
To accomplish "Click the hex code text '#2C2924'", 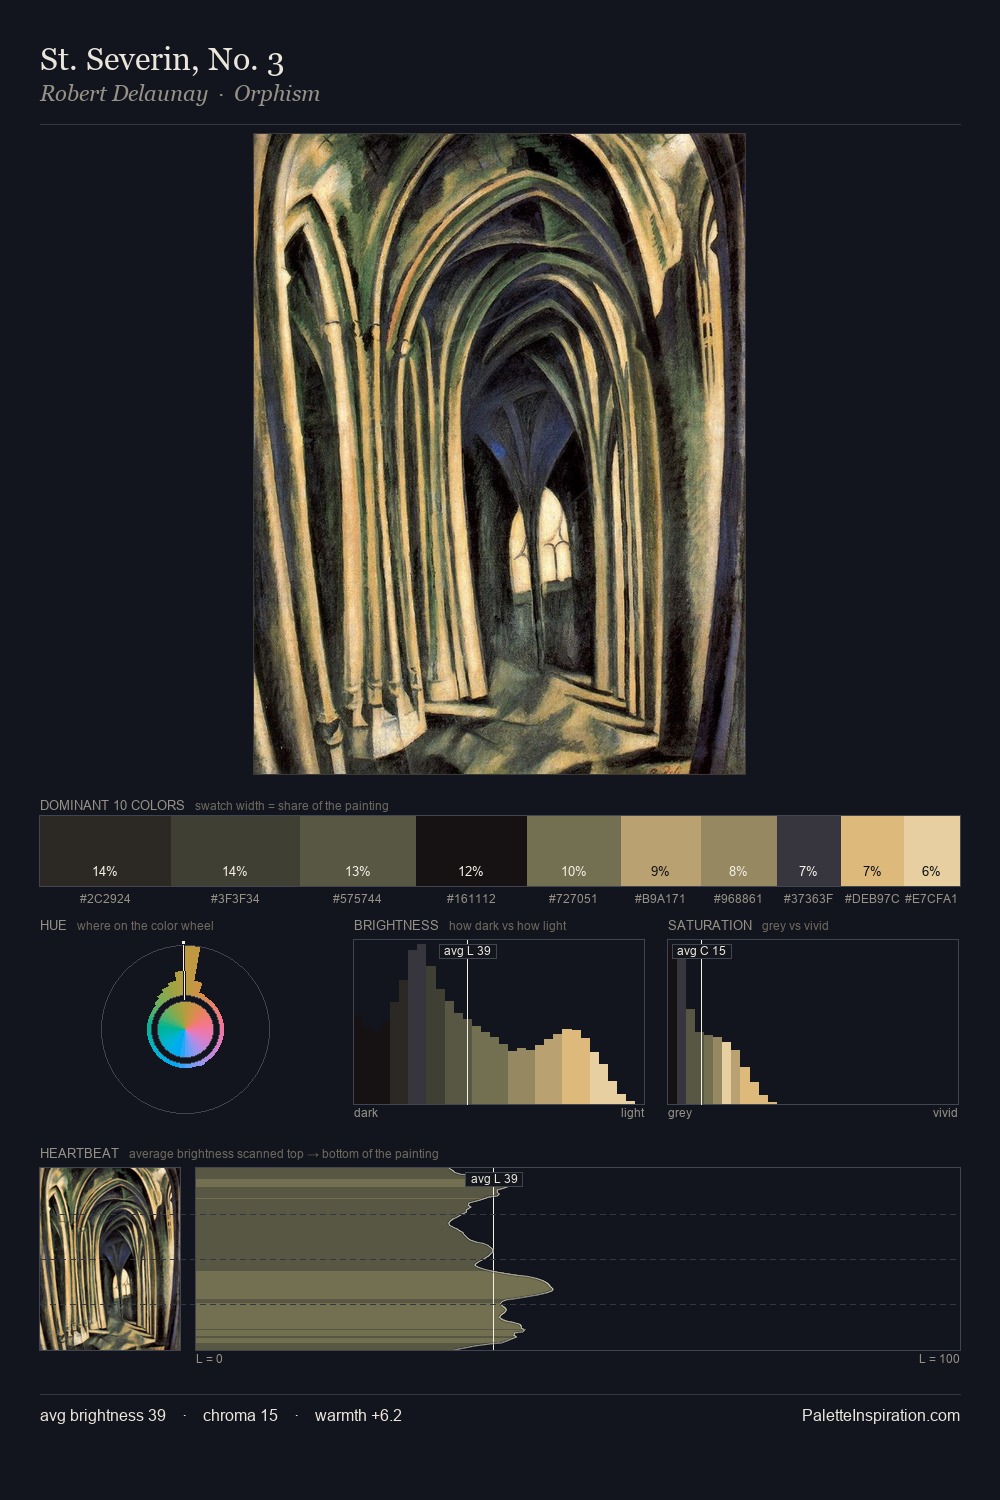I will (x=105, y=899).
